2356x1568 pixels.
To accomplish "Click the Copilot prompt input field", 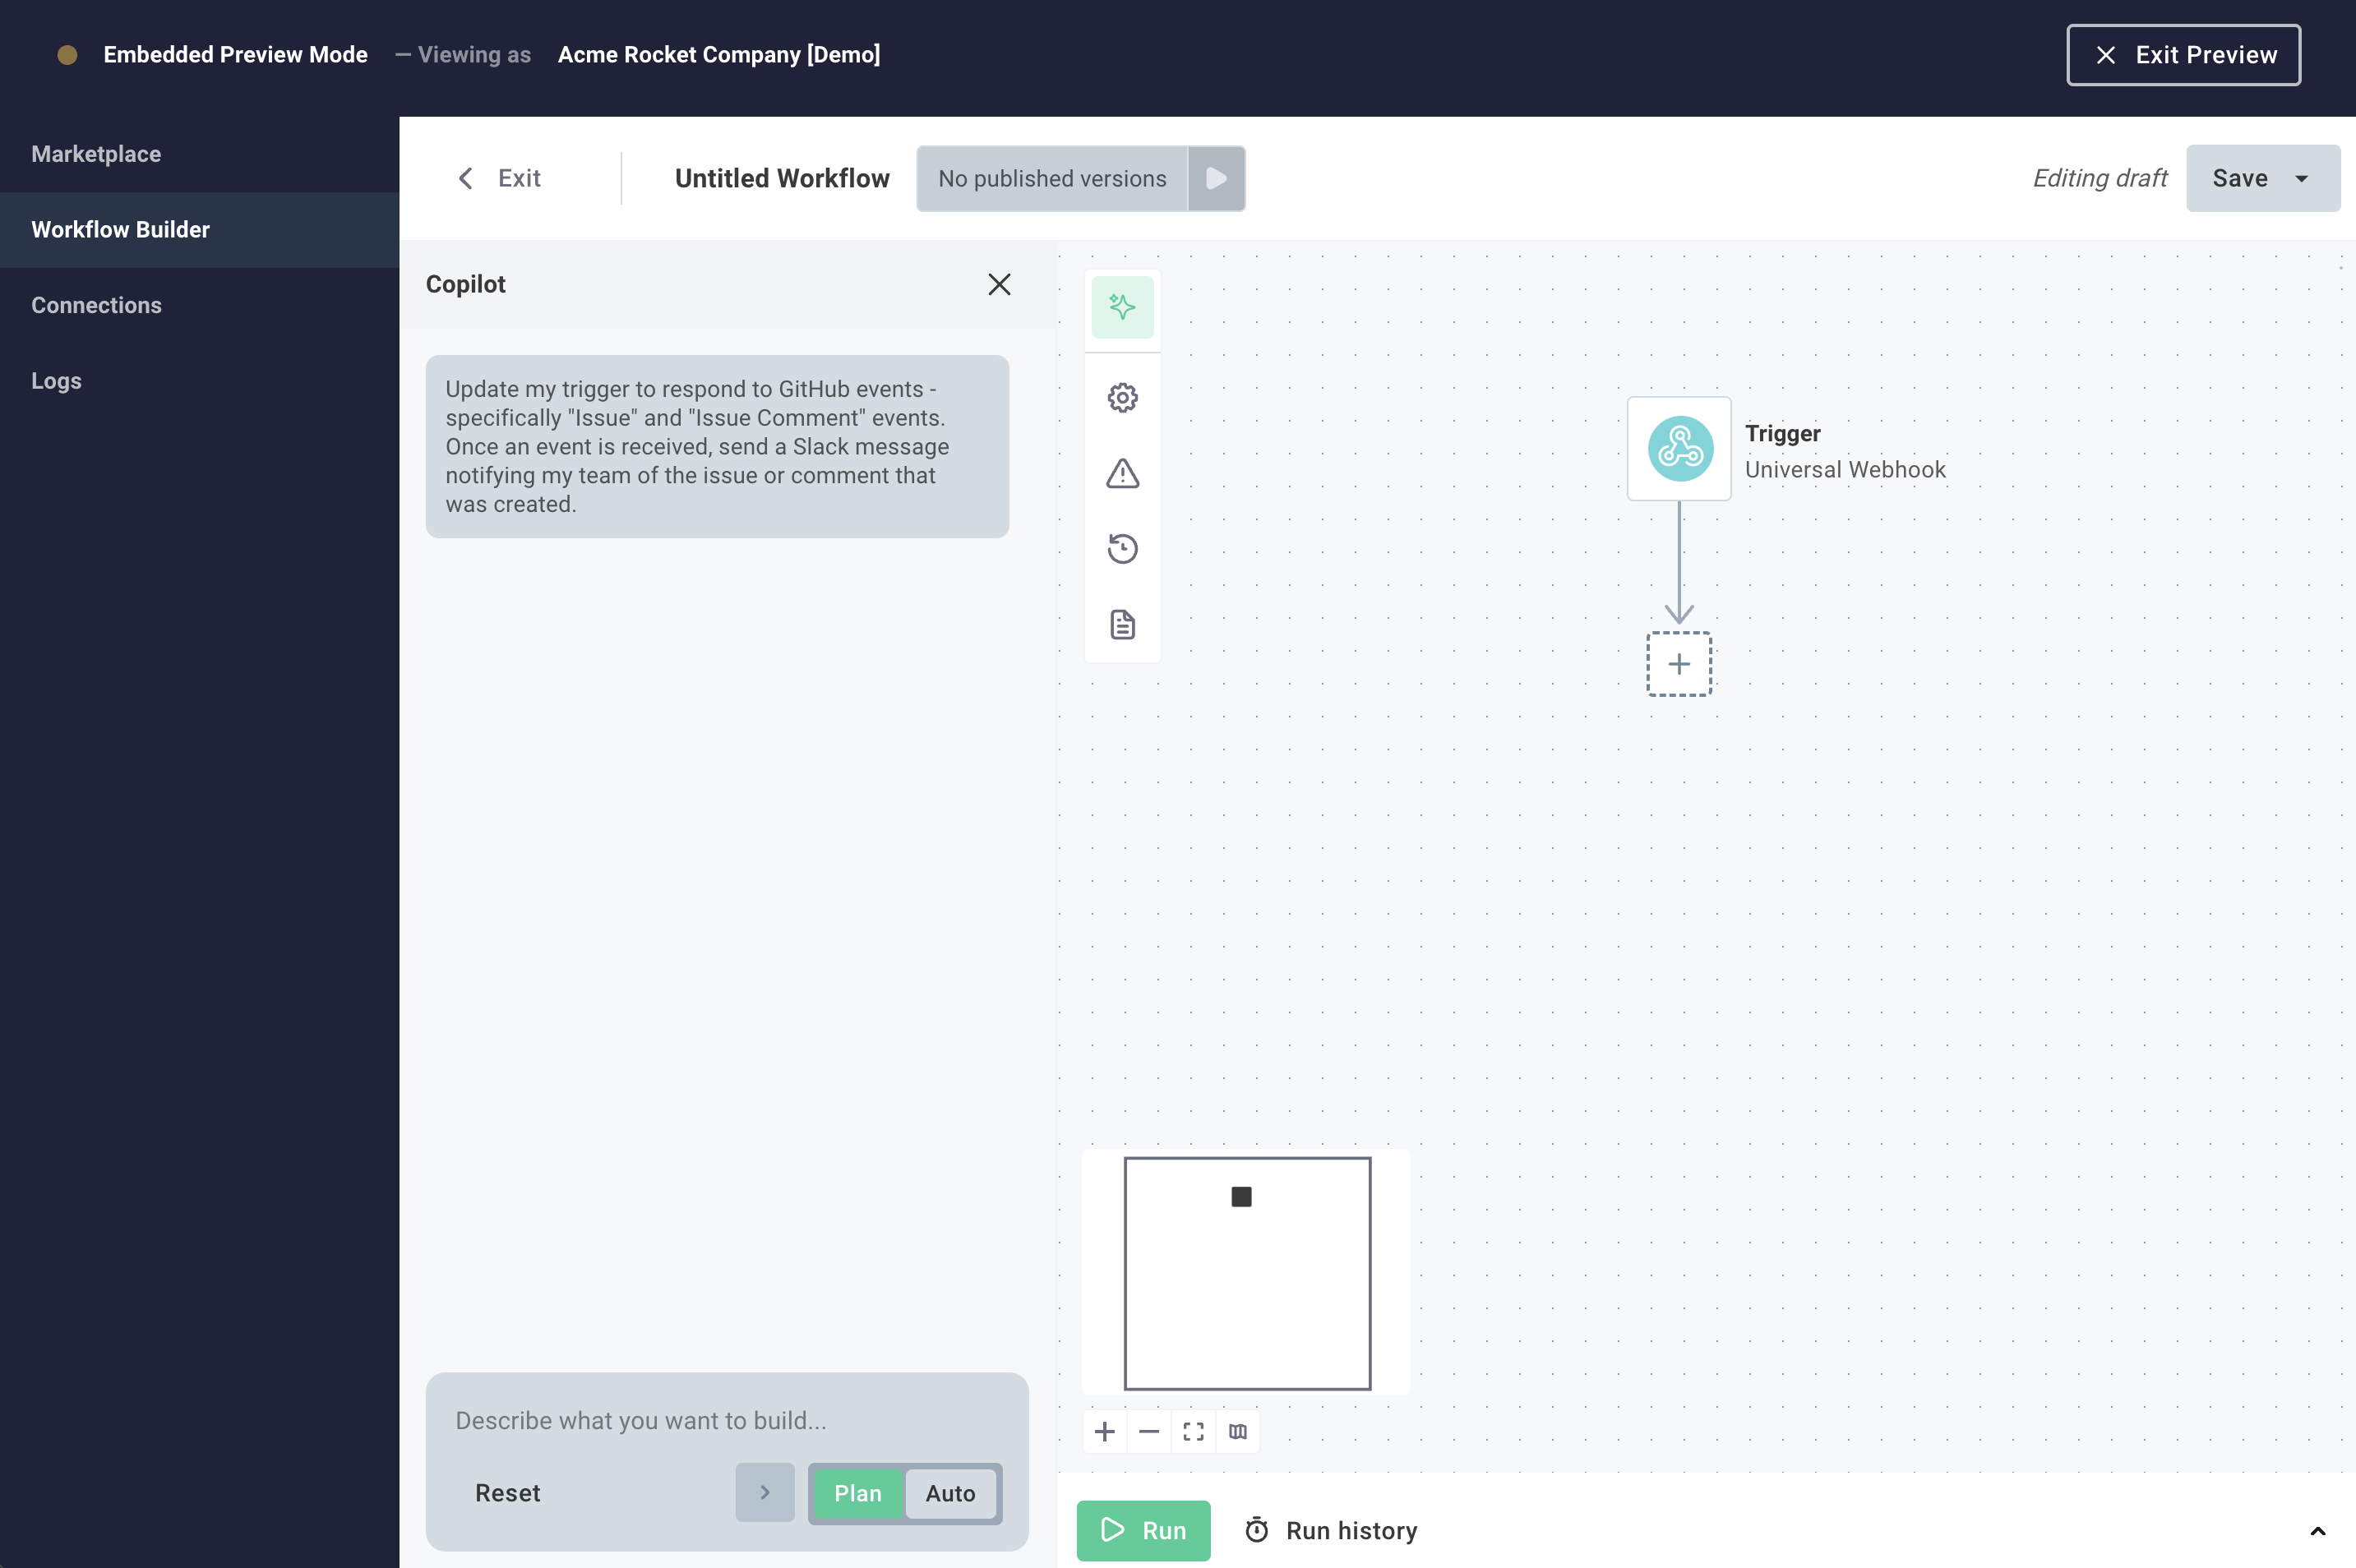I will point(727,1420).
